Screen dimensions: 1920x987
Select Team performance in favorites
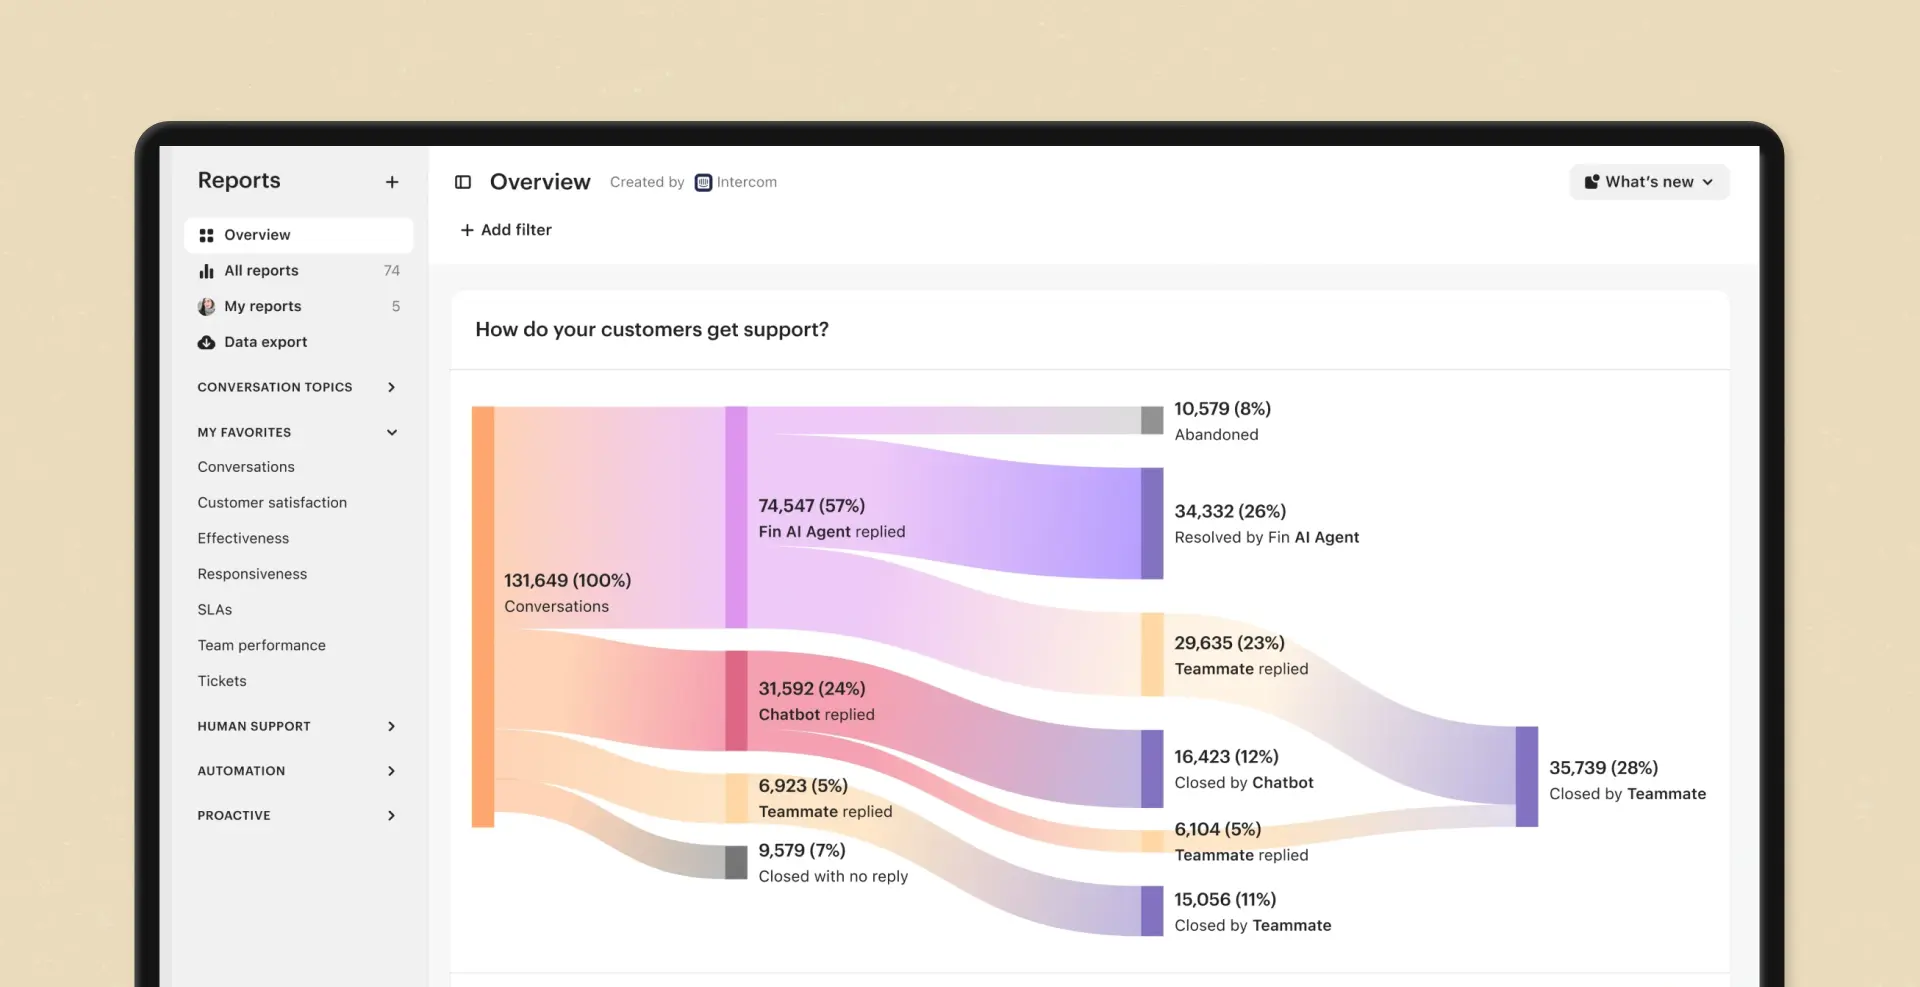261,645
